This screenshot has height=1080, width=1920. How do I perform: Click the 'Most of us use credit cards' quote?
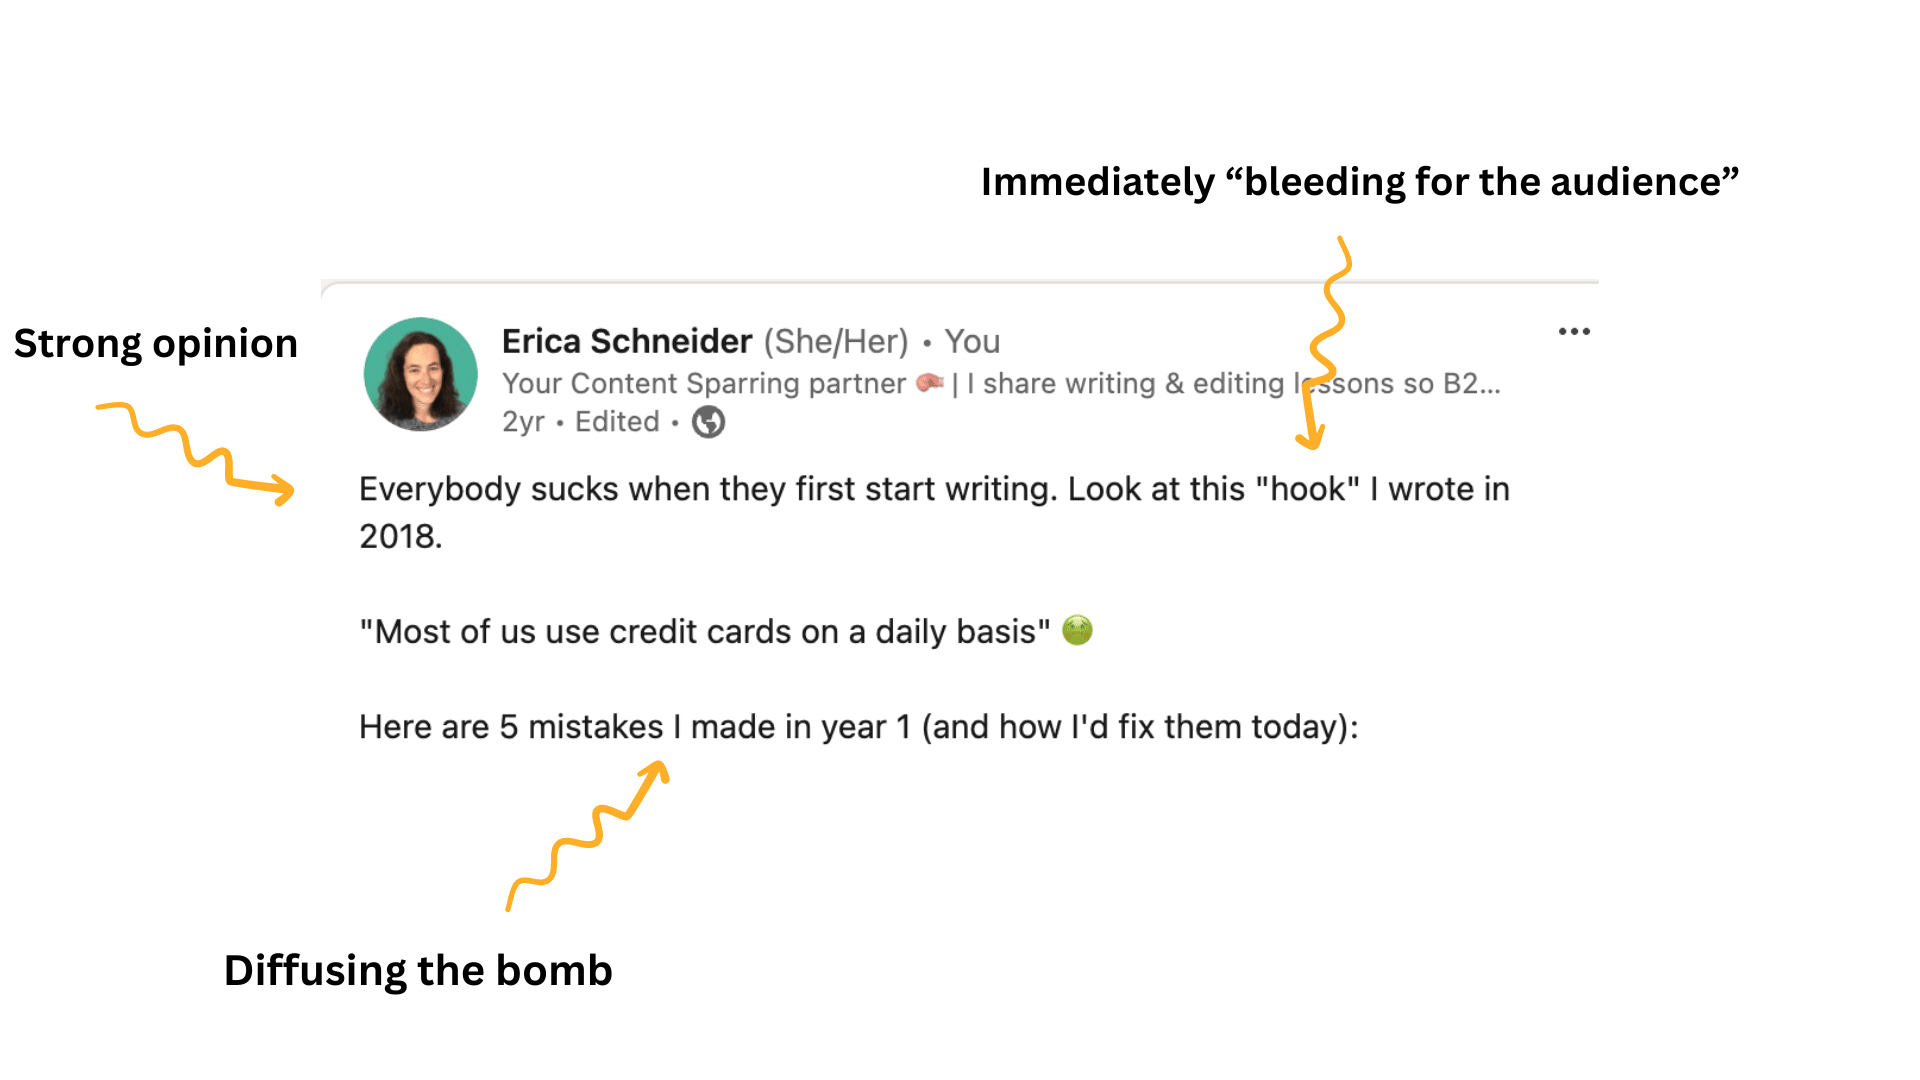[705, 632]
